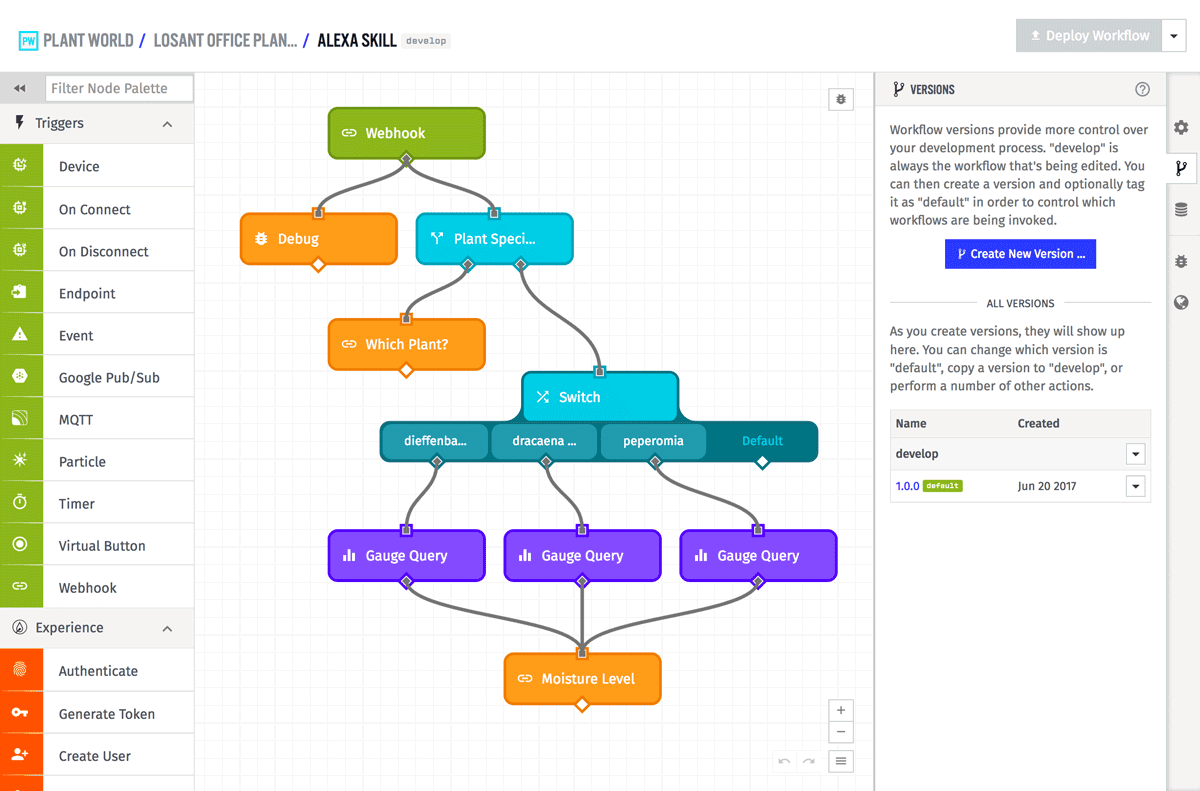Zoom in using the plus icon

840,709
